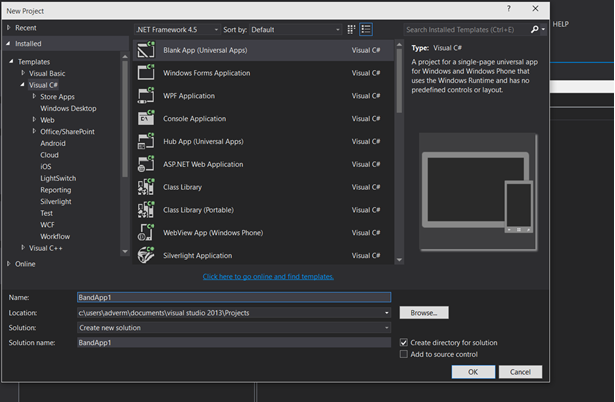Expand the Visual Basic node arrow
This screenshot has height=402, width=615.
tap(23, 73)
